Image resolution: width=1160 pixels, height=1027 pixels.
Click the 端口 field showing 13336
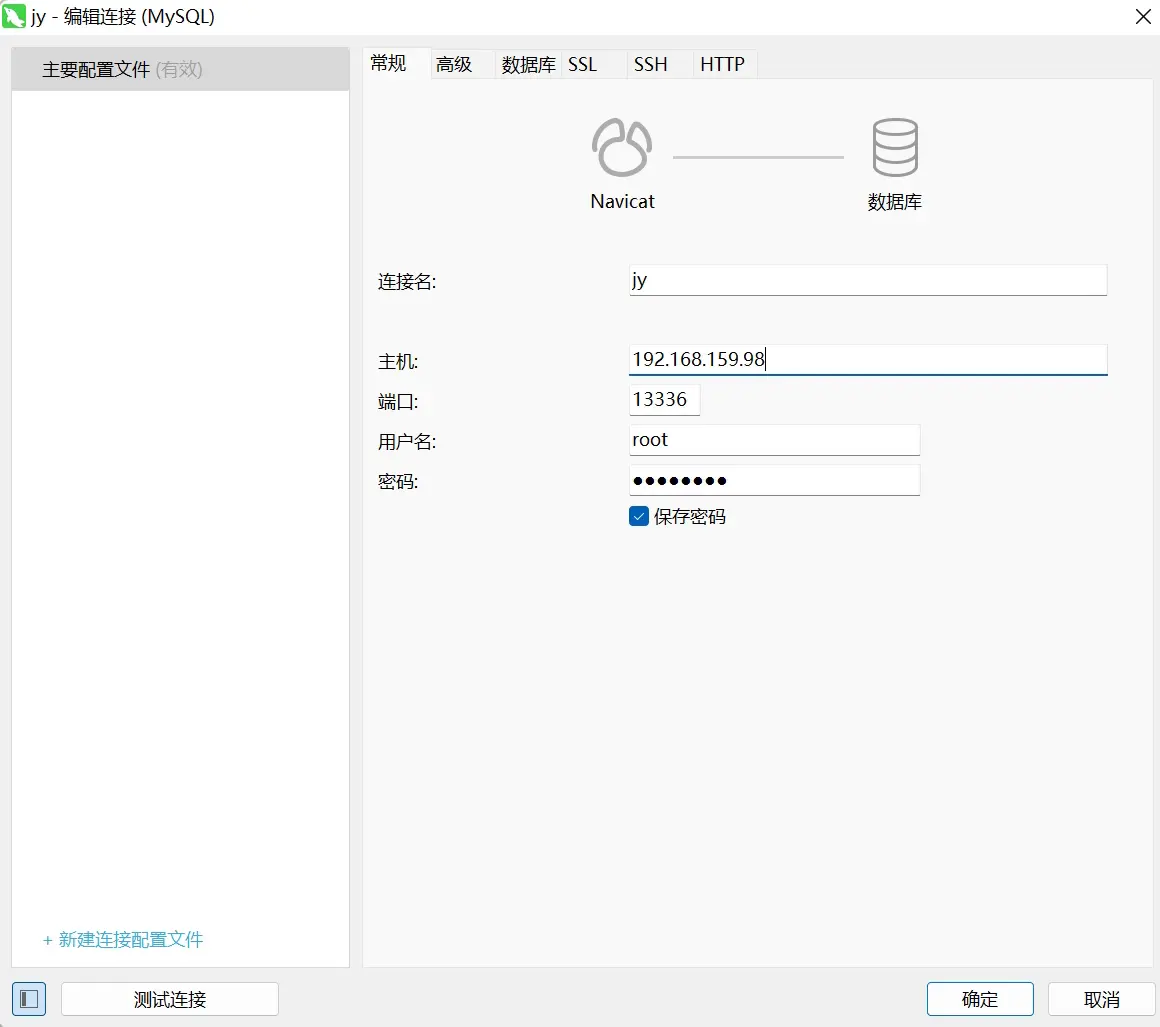(664, 400)
